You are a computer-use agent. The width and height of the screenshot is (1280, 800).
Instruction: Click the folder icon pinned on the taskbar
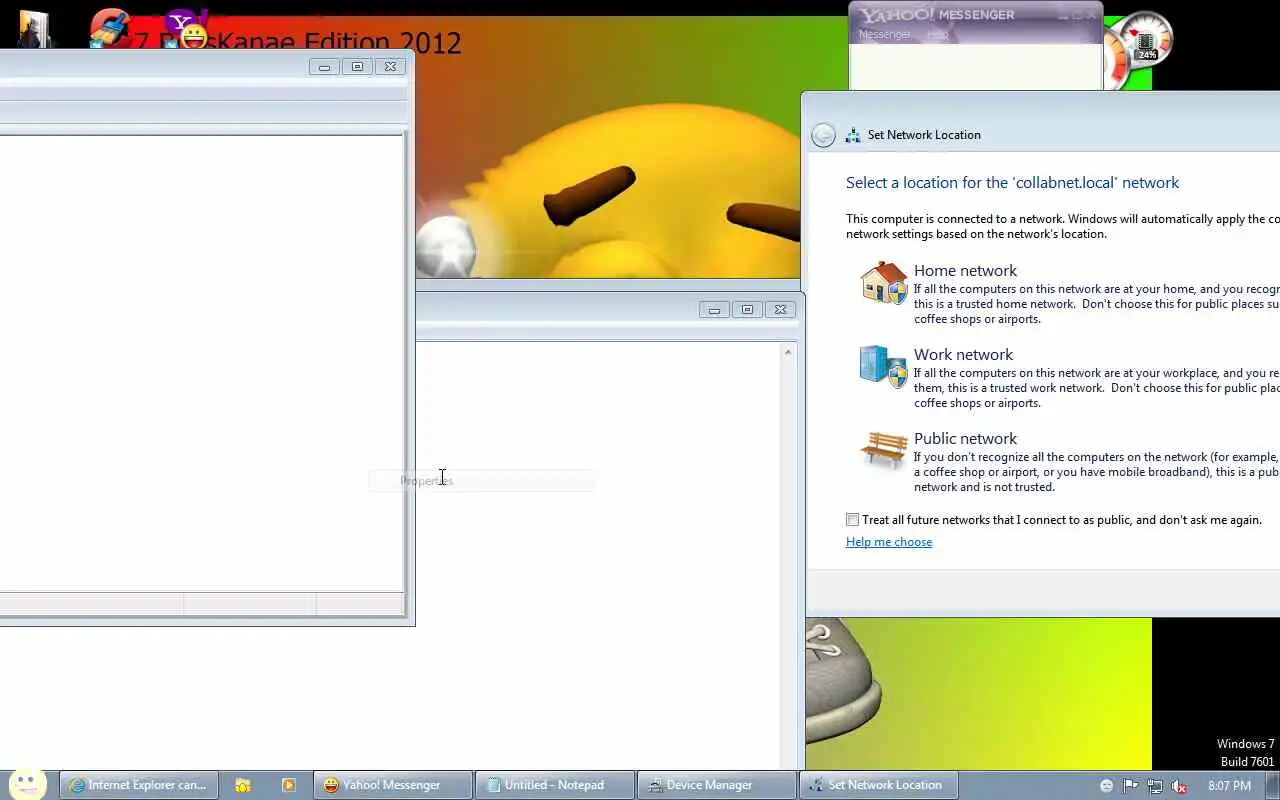point(243,785)
